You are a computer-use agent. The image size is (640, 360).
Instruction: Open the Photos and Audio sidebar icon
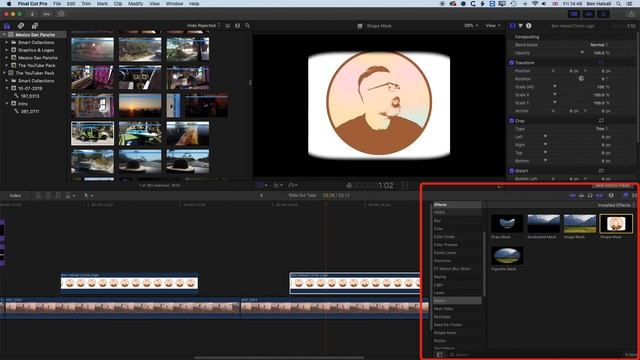[x=21, y=26]
